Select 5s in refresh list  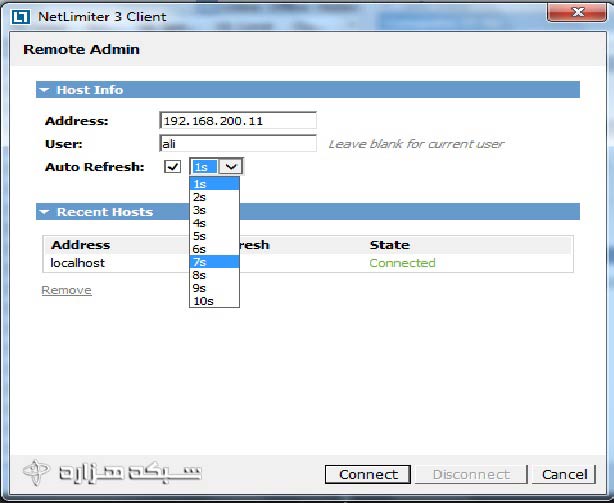click(x=215, y=236)
